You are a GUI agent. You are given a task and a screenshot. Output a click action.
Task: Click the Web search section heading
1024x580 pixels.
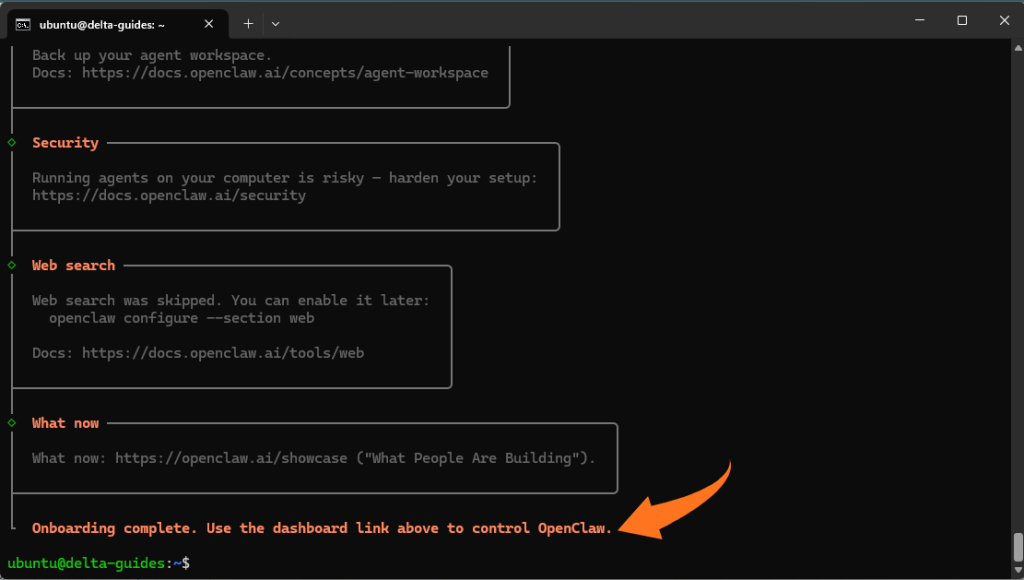[x=73, y=265]
